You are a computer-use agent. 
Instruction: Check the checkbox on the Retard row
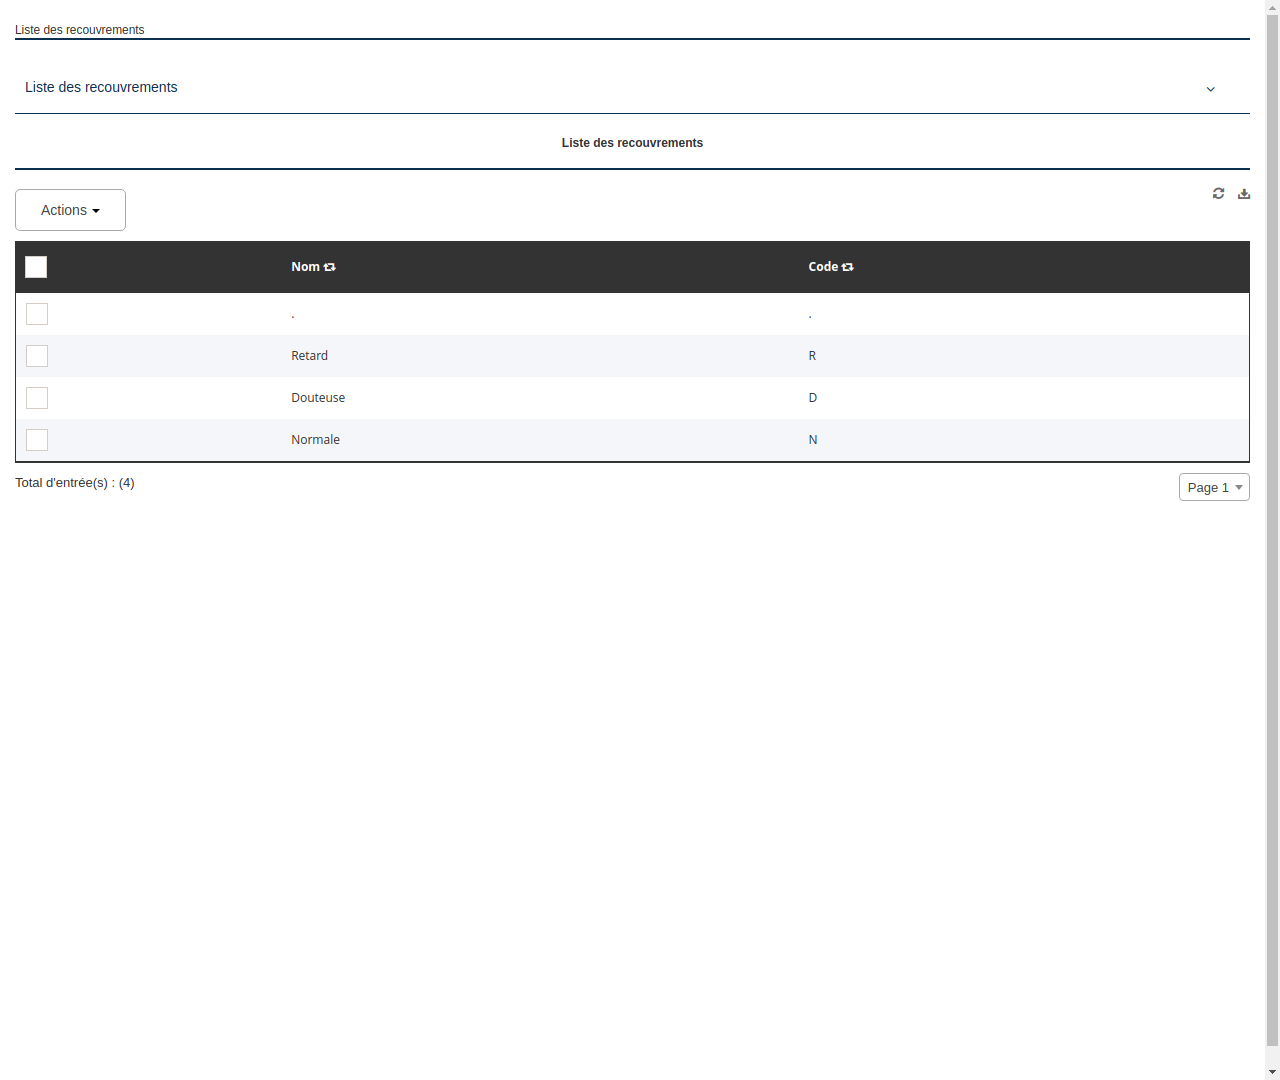click(37, 356)
